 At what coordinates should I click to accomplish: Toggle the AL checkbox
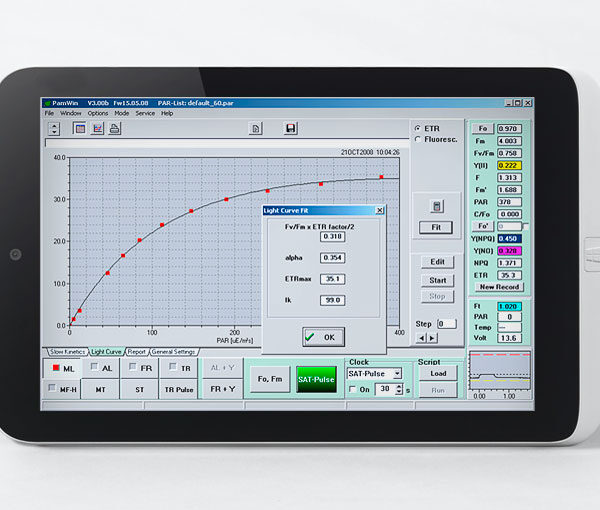coord(94,367)
